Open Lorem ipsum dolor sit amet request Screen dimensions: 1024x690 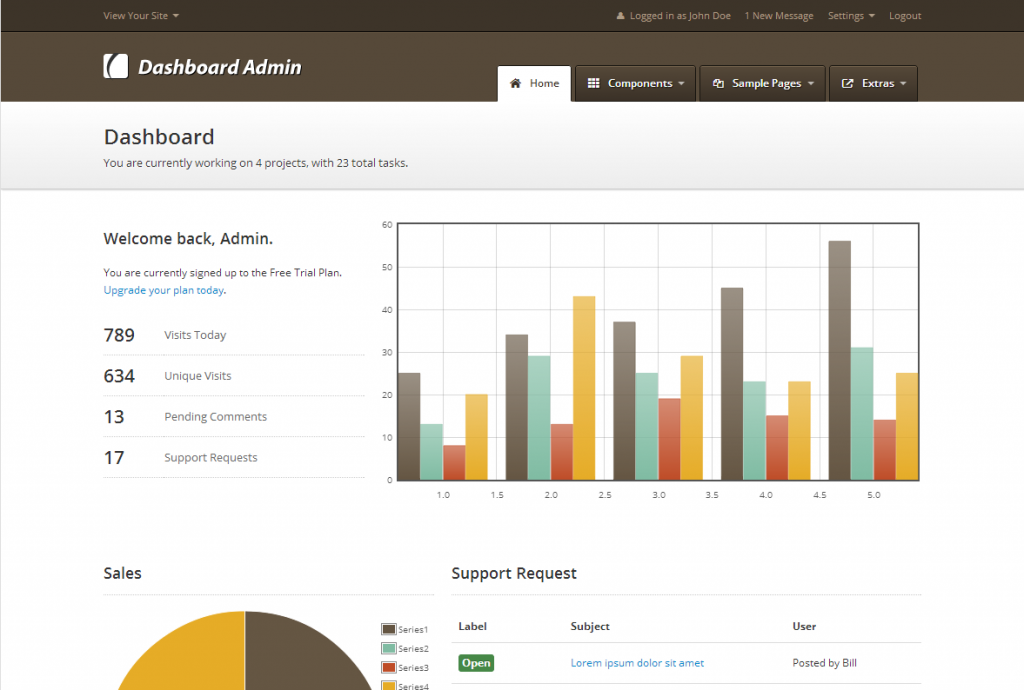pyautogui.click(x=637, y=663)
